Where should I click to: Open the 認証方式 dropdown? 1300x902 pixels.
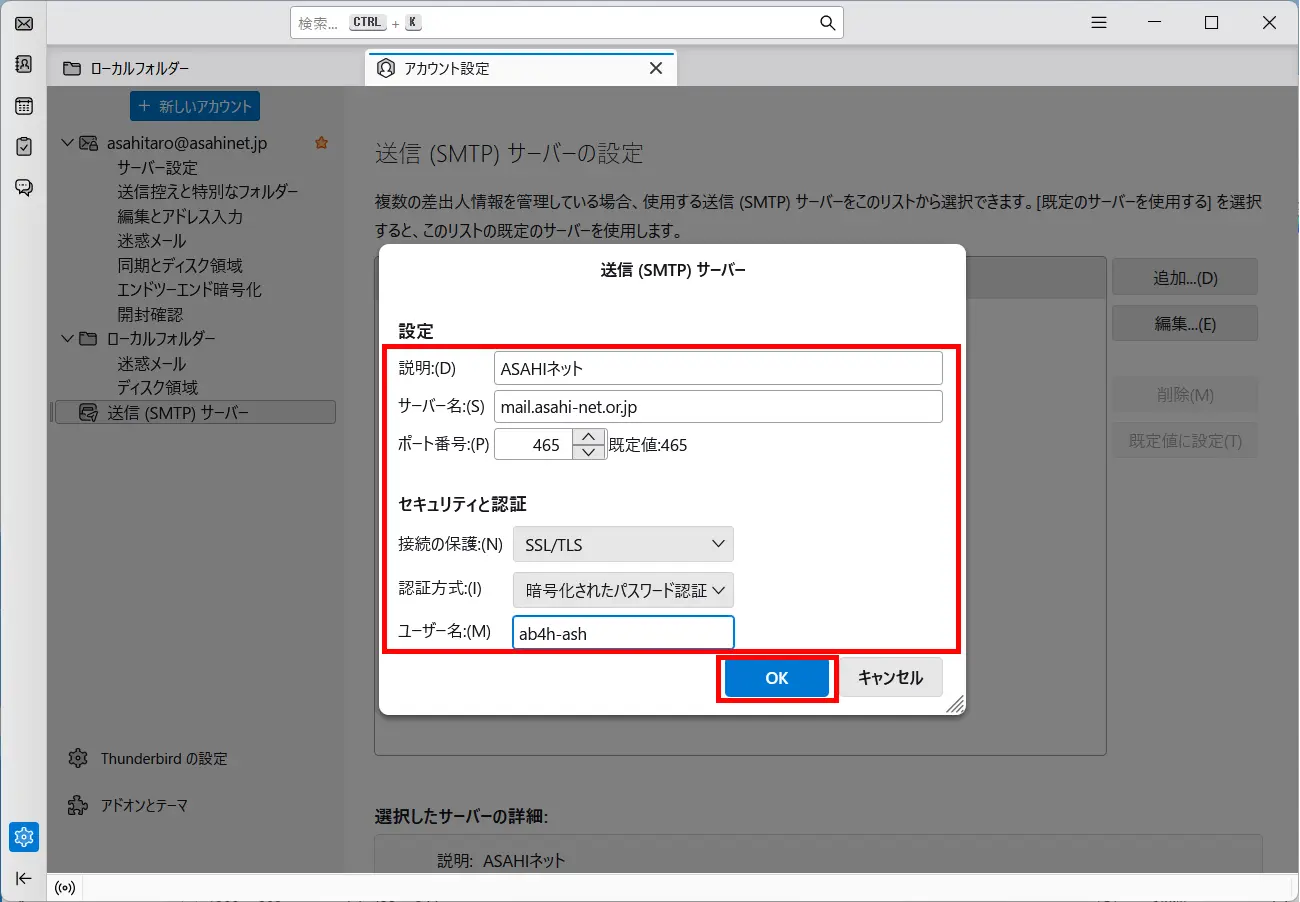[622, 590]
